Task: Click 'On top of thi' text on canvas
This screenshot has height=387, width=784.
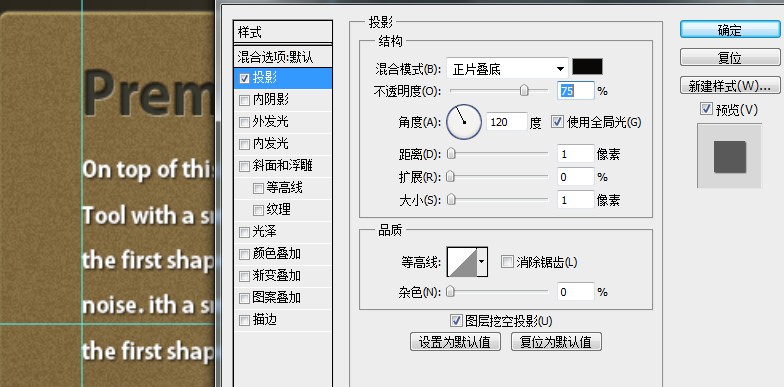Action: 148,170
